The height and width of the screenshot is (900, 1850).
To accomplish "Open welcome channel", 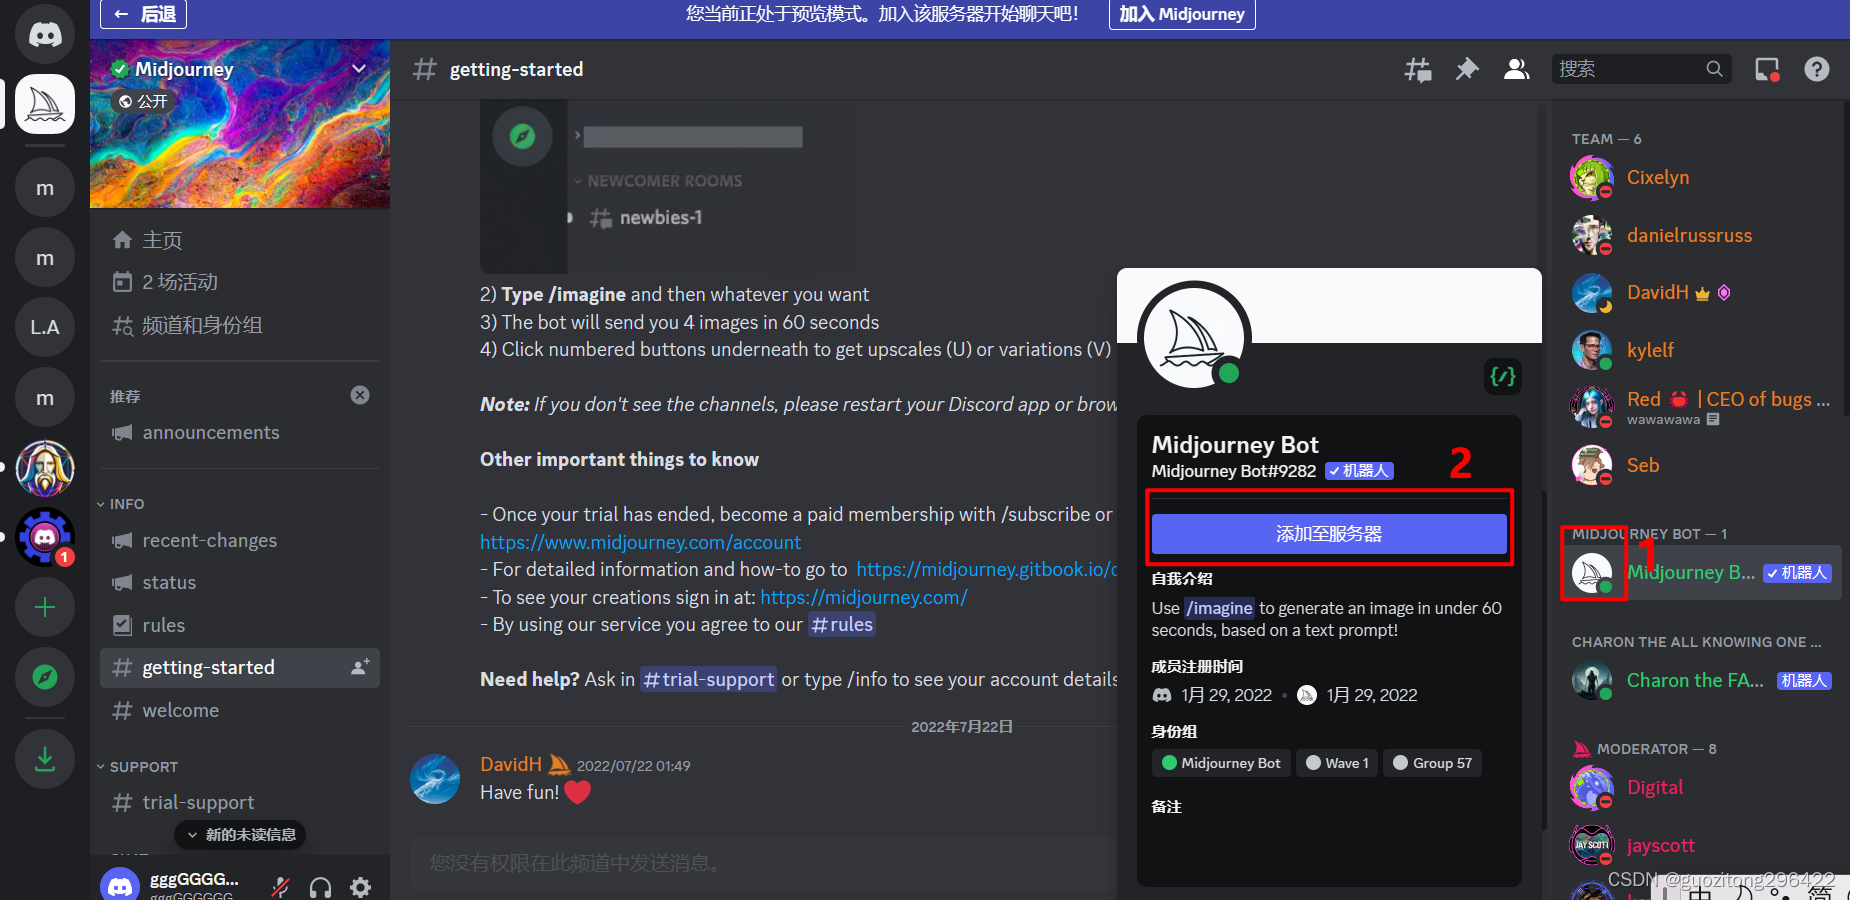I will coord(240,710).
